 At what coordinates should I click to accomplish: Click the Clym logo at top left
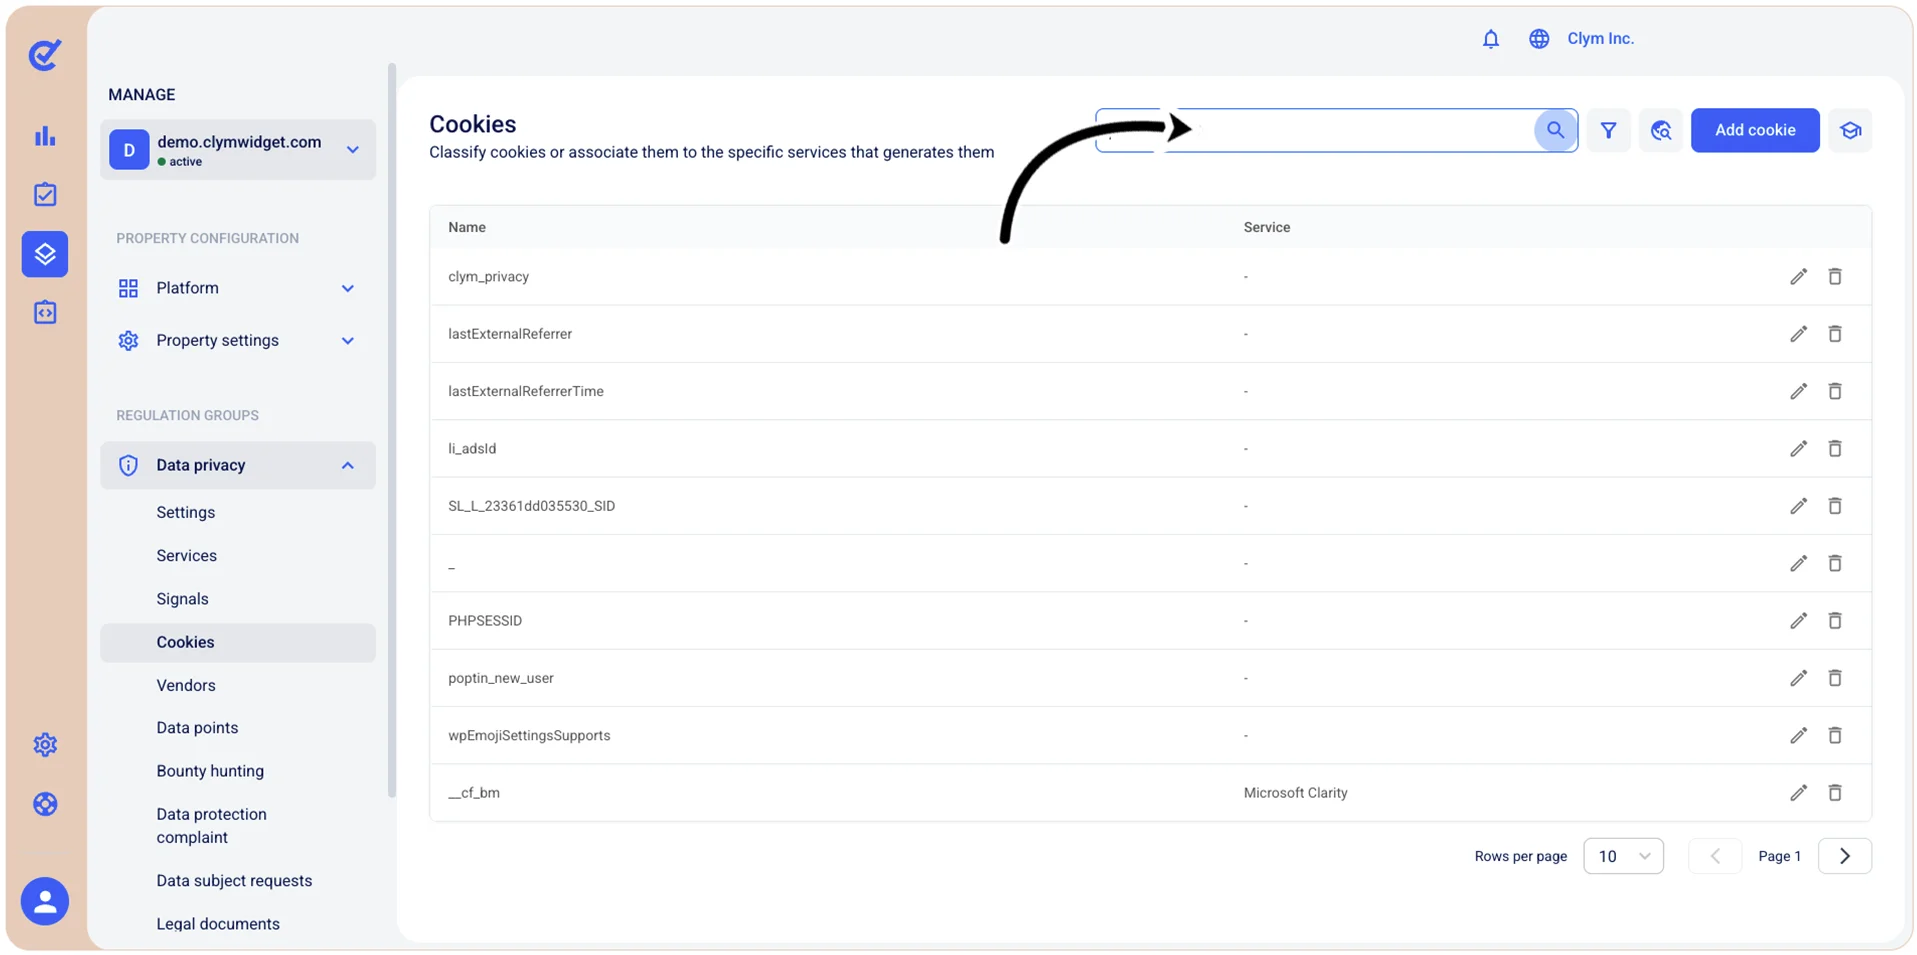click(x=45, y=55)
